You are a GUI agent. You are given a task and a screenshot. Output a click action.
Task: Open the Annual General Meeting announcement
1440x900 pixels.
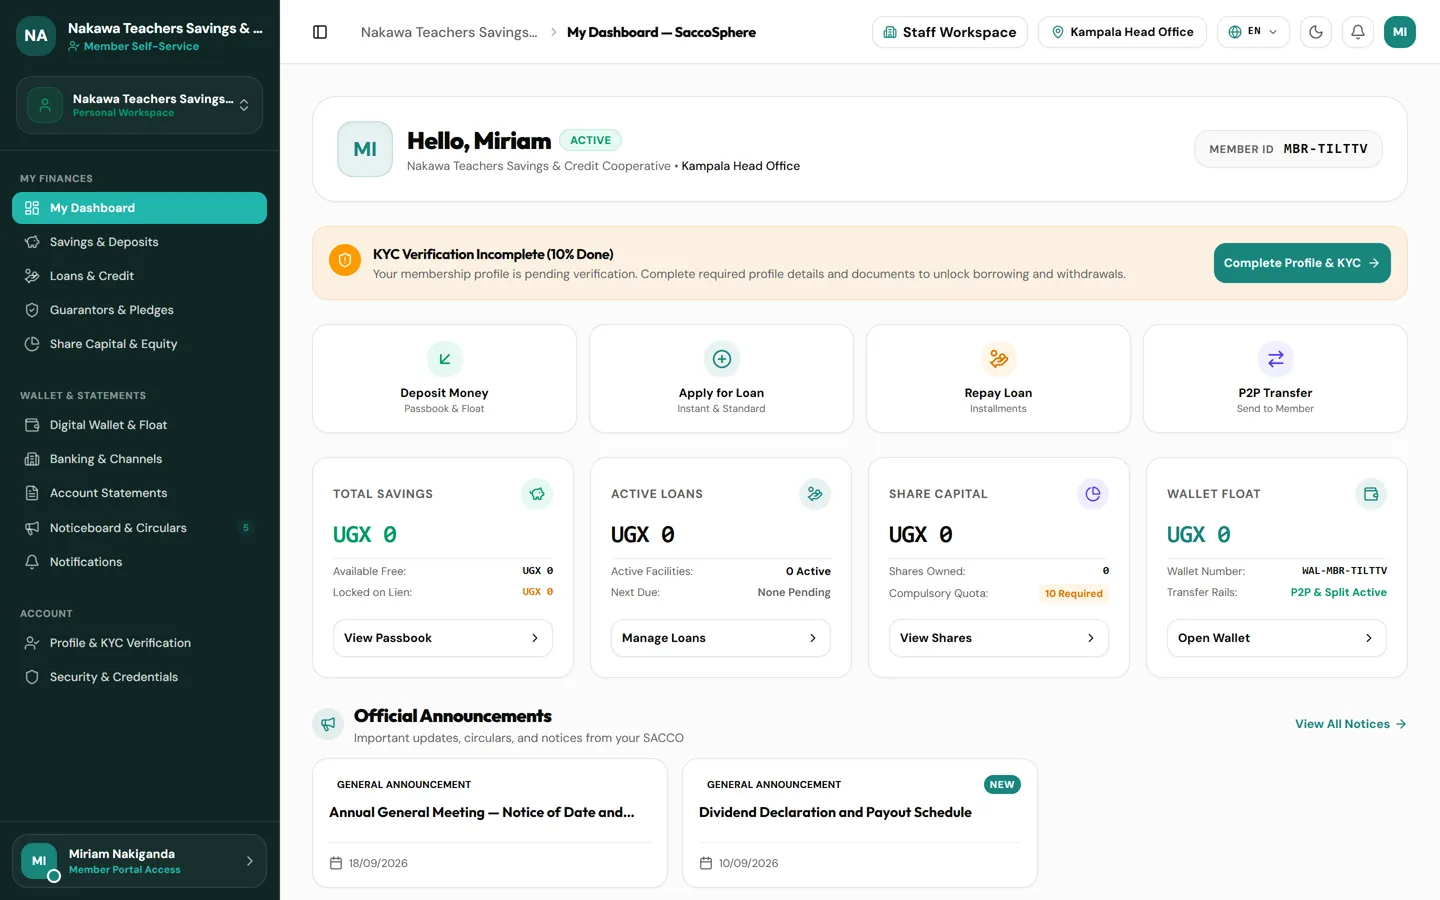[x=490, y=823]
